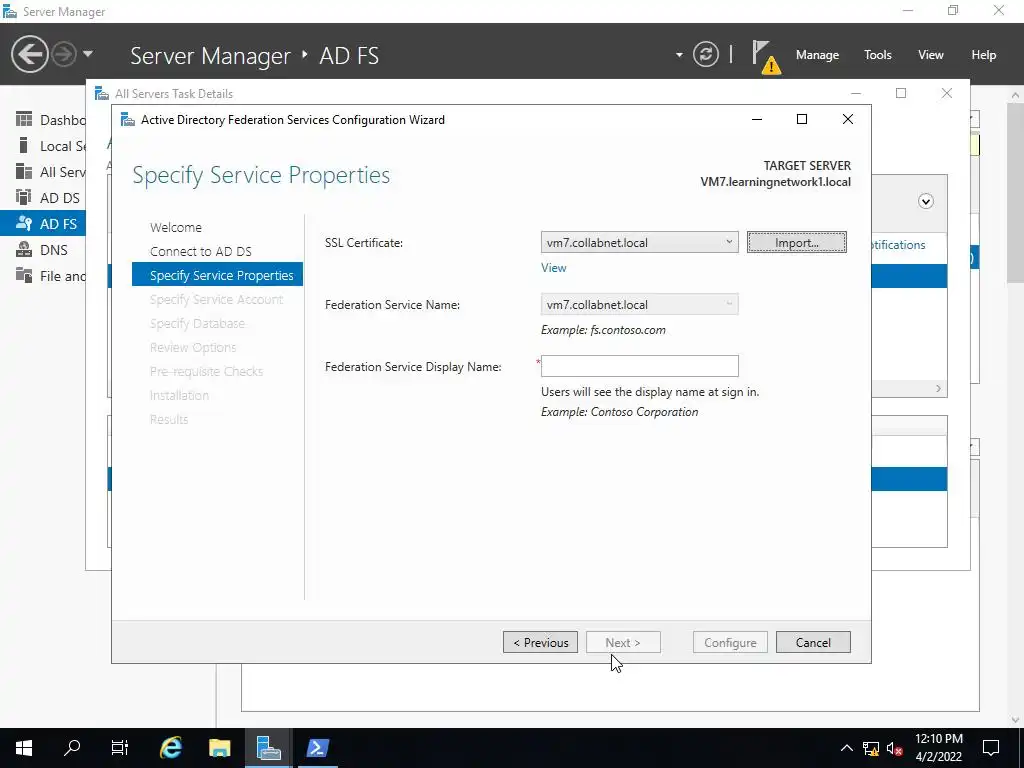The width and height of the screenshot is (1024, 768).
Task: Expand the circled chevron in Task Details
Action: (925, 201)
